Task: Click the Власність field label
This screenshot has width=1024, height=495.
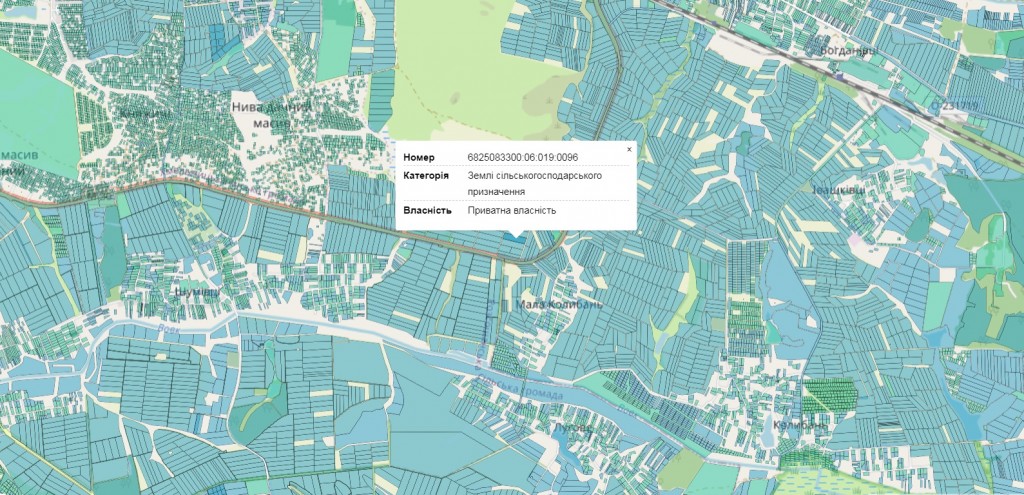Action: pyautogui.click(x=428, y=210)
